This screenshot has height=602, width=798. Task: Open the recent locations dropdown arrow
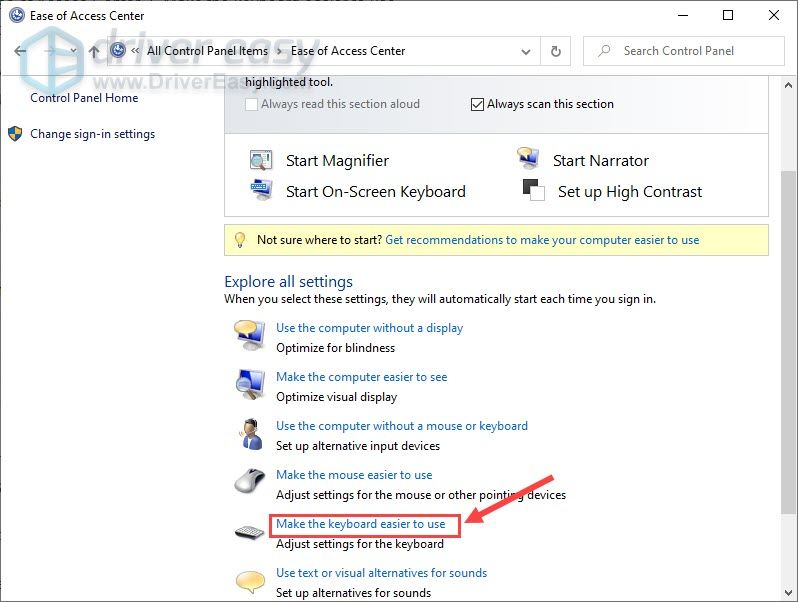[x=72, y=51]
